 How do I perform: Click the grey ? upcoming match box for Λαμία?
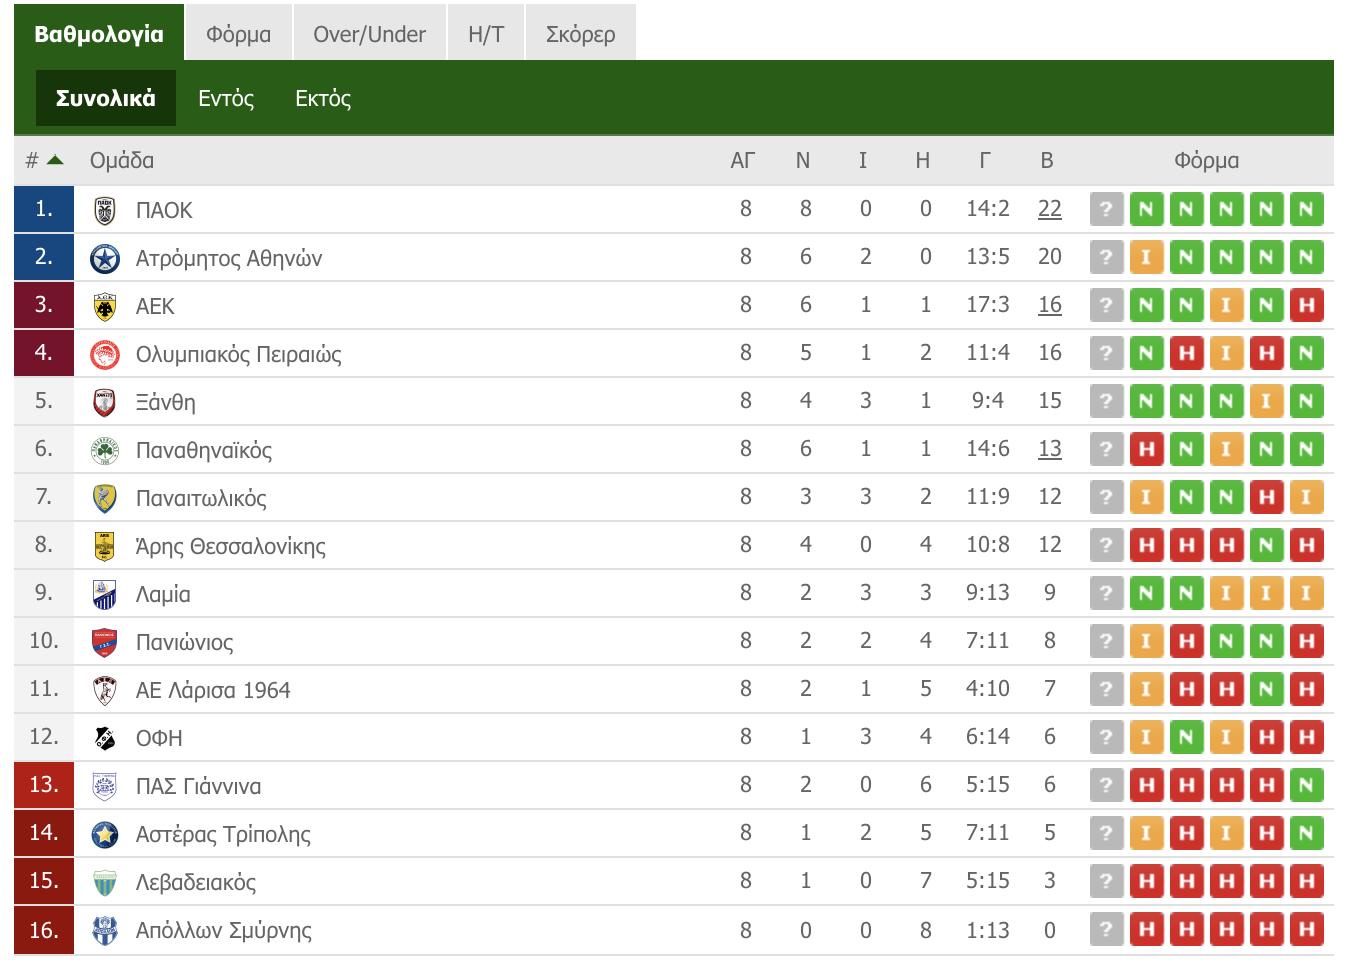tap(1106, 593)
